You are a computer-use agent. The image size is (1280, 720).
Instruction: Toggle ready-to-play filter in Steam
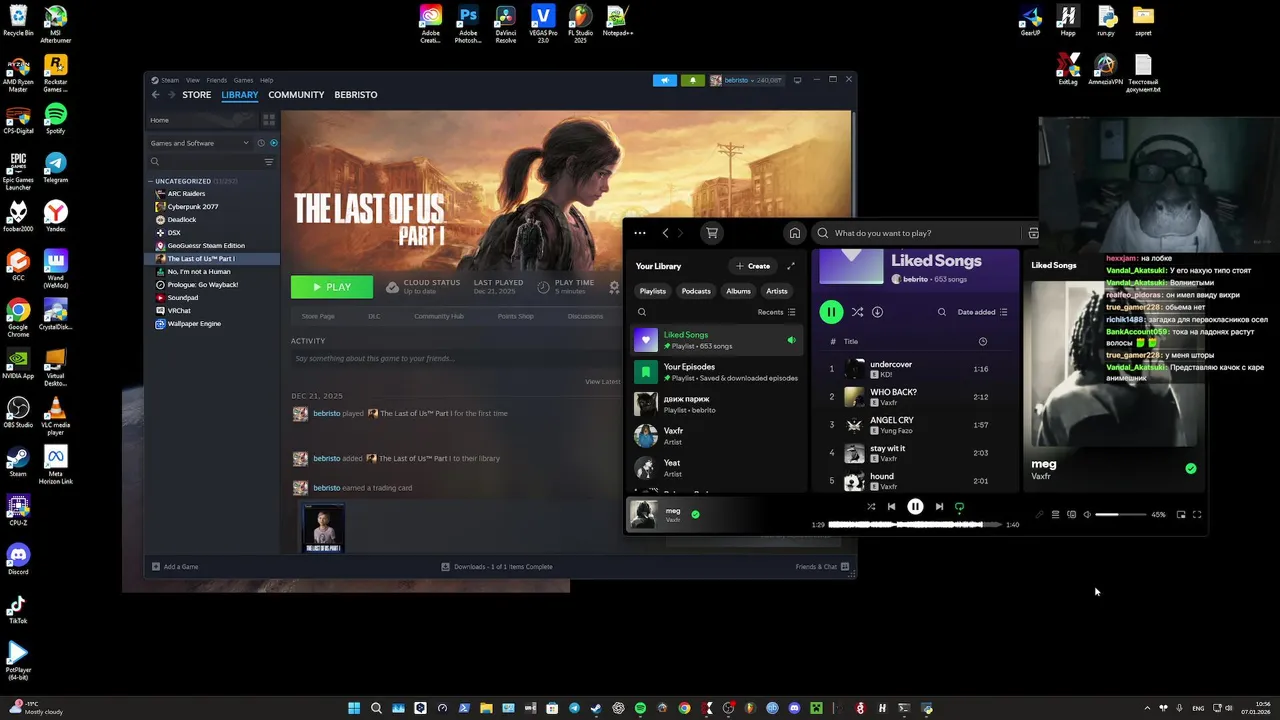(274, 143)
